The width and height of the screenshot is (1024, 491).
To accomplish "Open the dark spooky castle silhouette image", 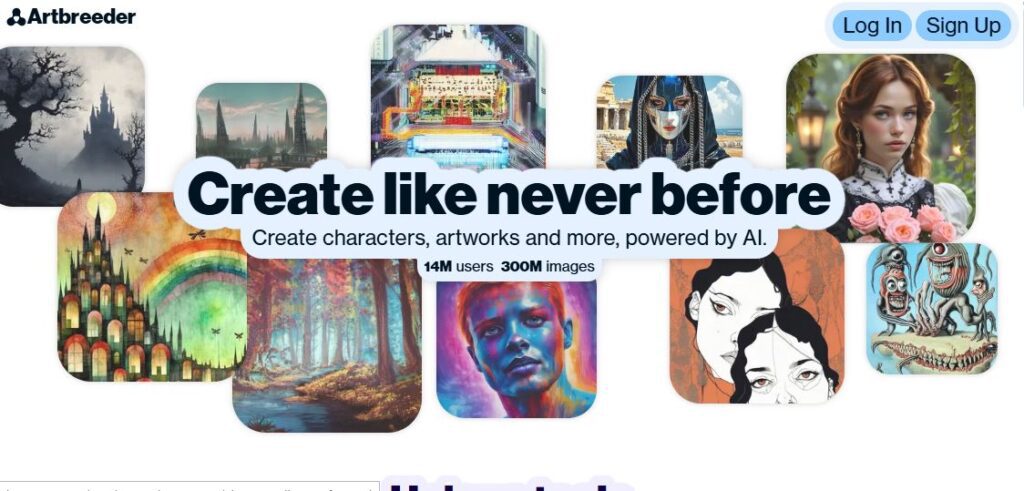I will click(x=71, y=126).
